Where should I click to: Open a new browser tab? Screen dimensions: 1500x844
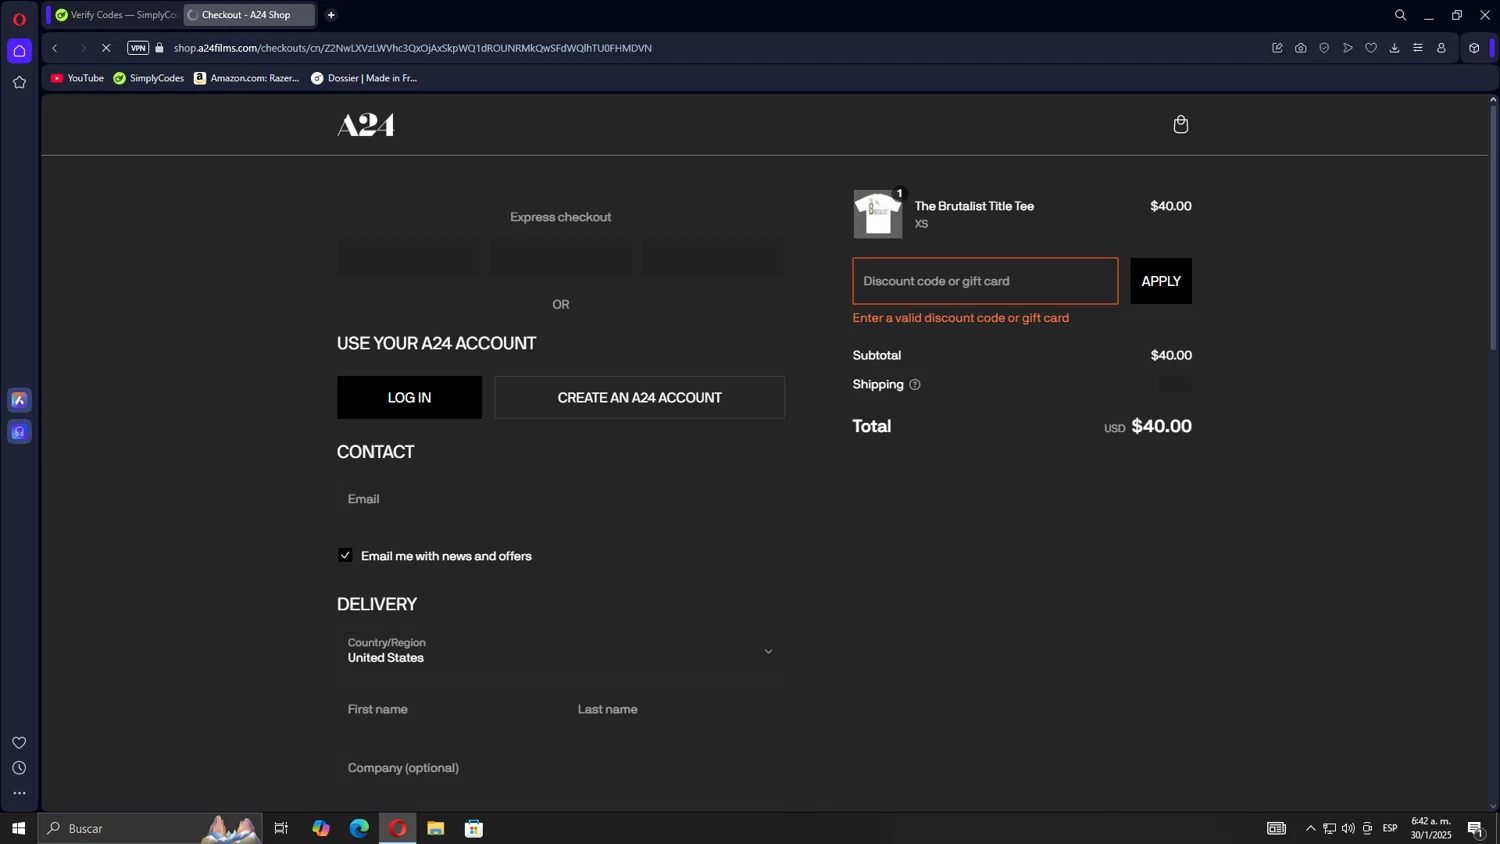[331, 15]
